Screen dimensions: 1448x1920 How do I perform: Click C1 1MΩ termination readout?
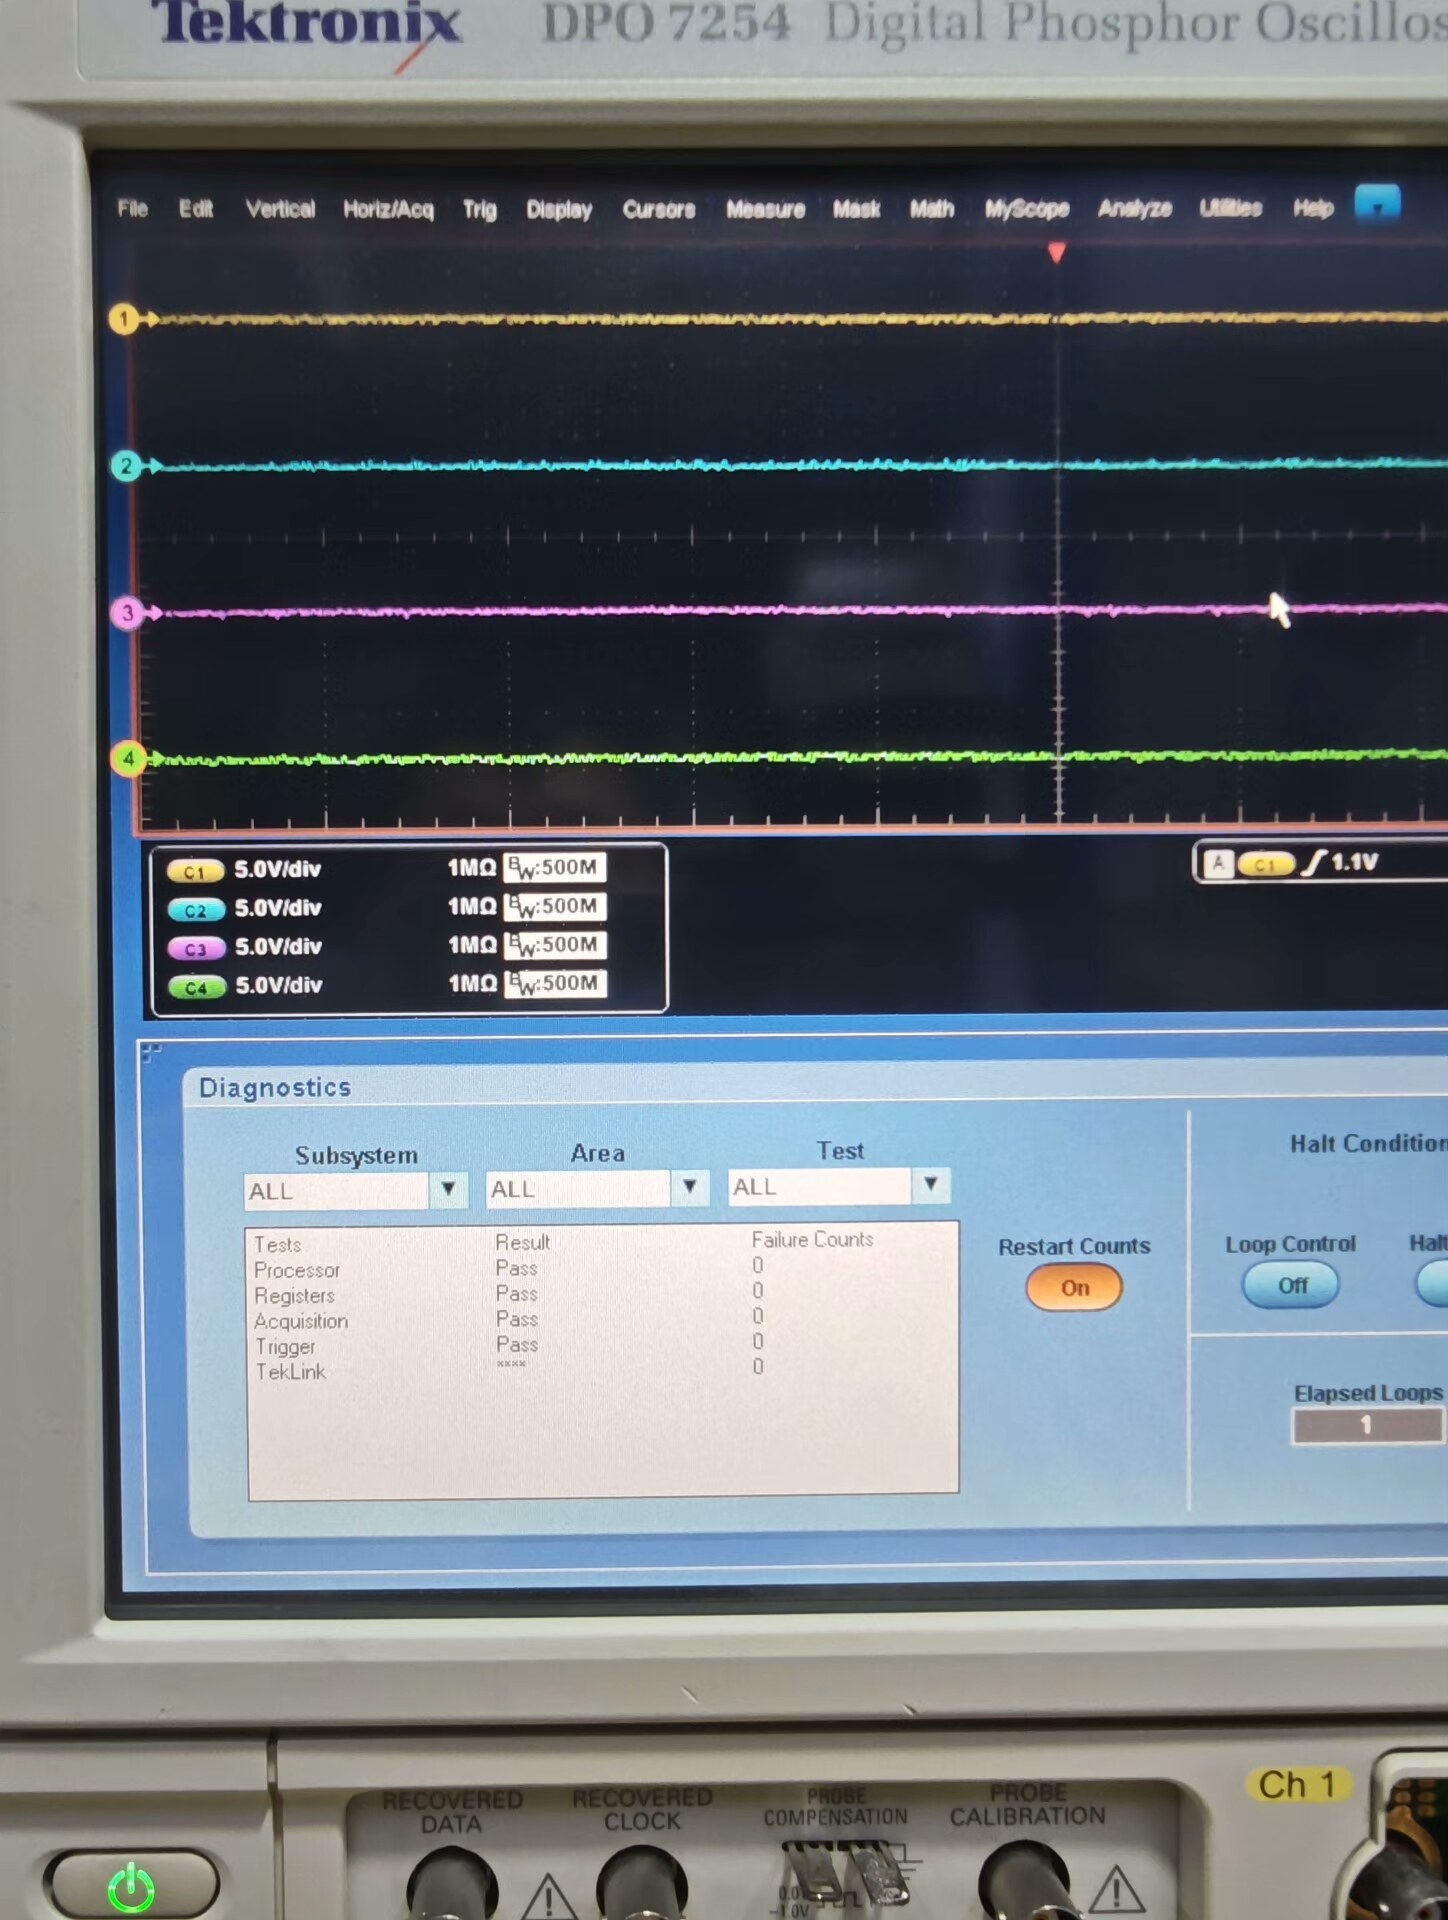tap(471, 867)
